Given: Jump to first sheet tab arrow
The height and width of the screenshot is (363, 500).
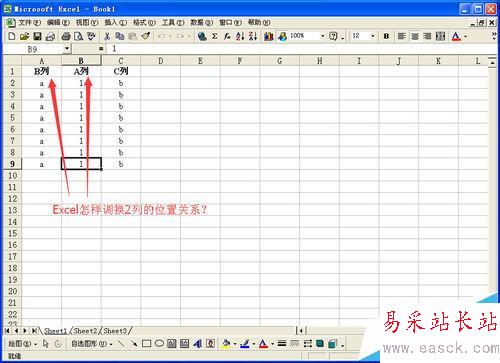Looking at the screenshot, I should pyautogui.click(x=7, y=331).
